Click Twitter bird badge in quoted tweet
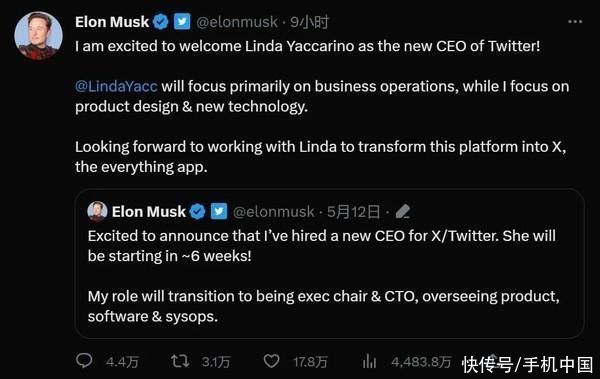600x379 pixels. 219,211
